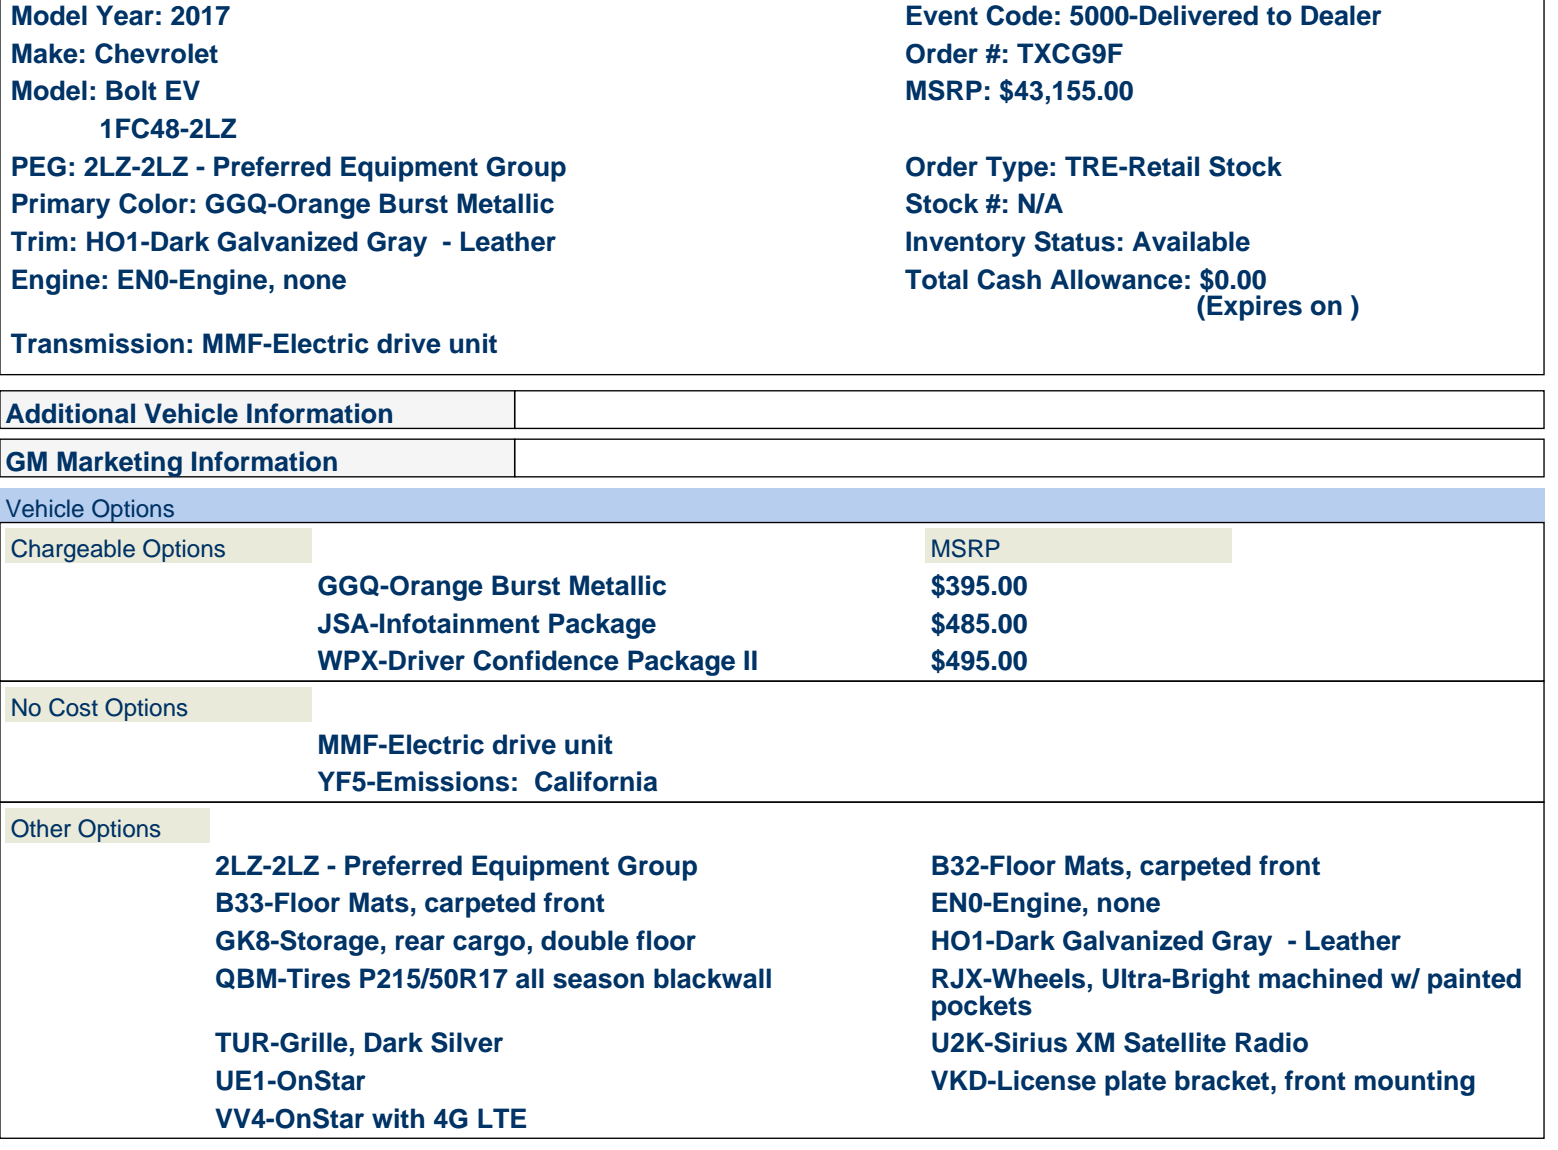Click B32-Floor Mats, carpeted front
The image size is (1558, 1150).
coord(1125,866)
